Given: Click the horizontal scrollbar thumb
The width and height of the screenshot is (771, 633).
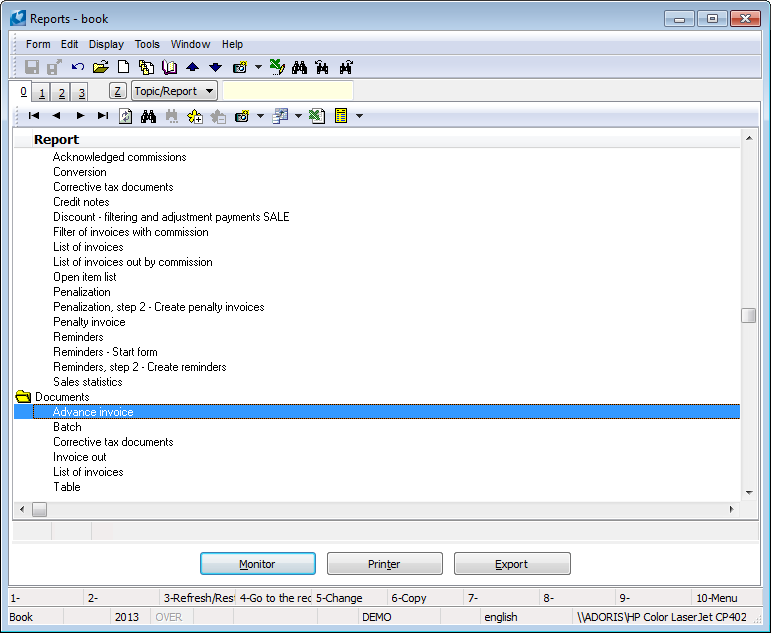Looking at the screenshot, I should (x=39, y=509).
